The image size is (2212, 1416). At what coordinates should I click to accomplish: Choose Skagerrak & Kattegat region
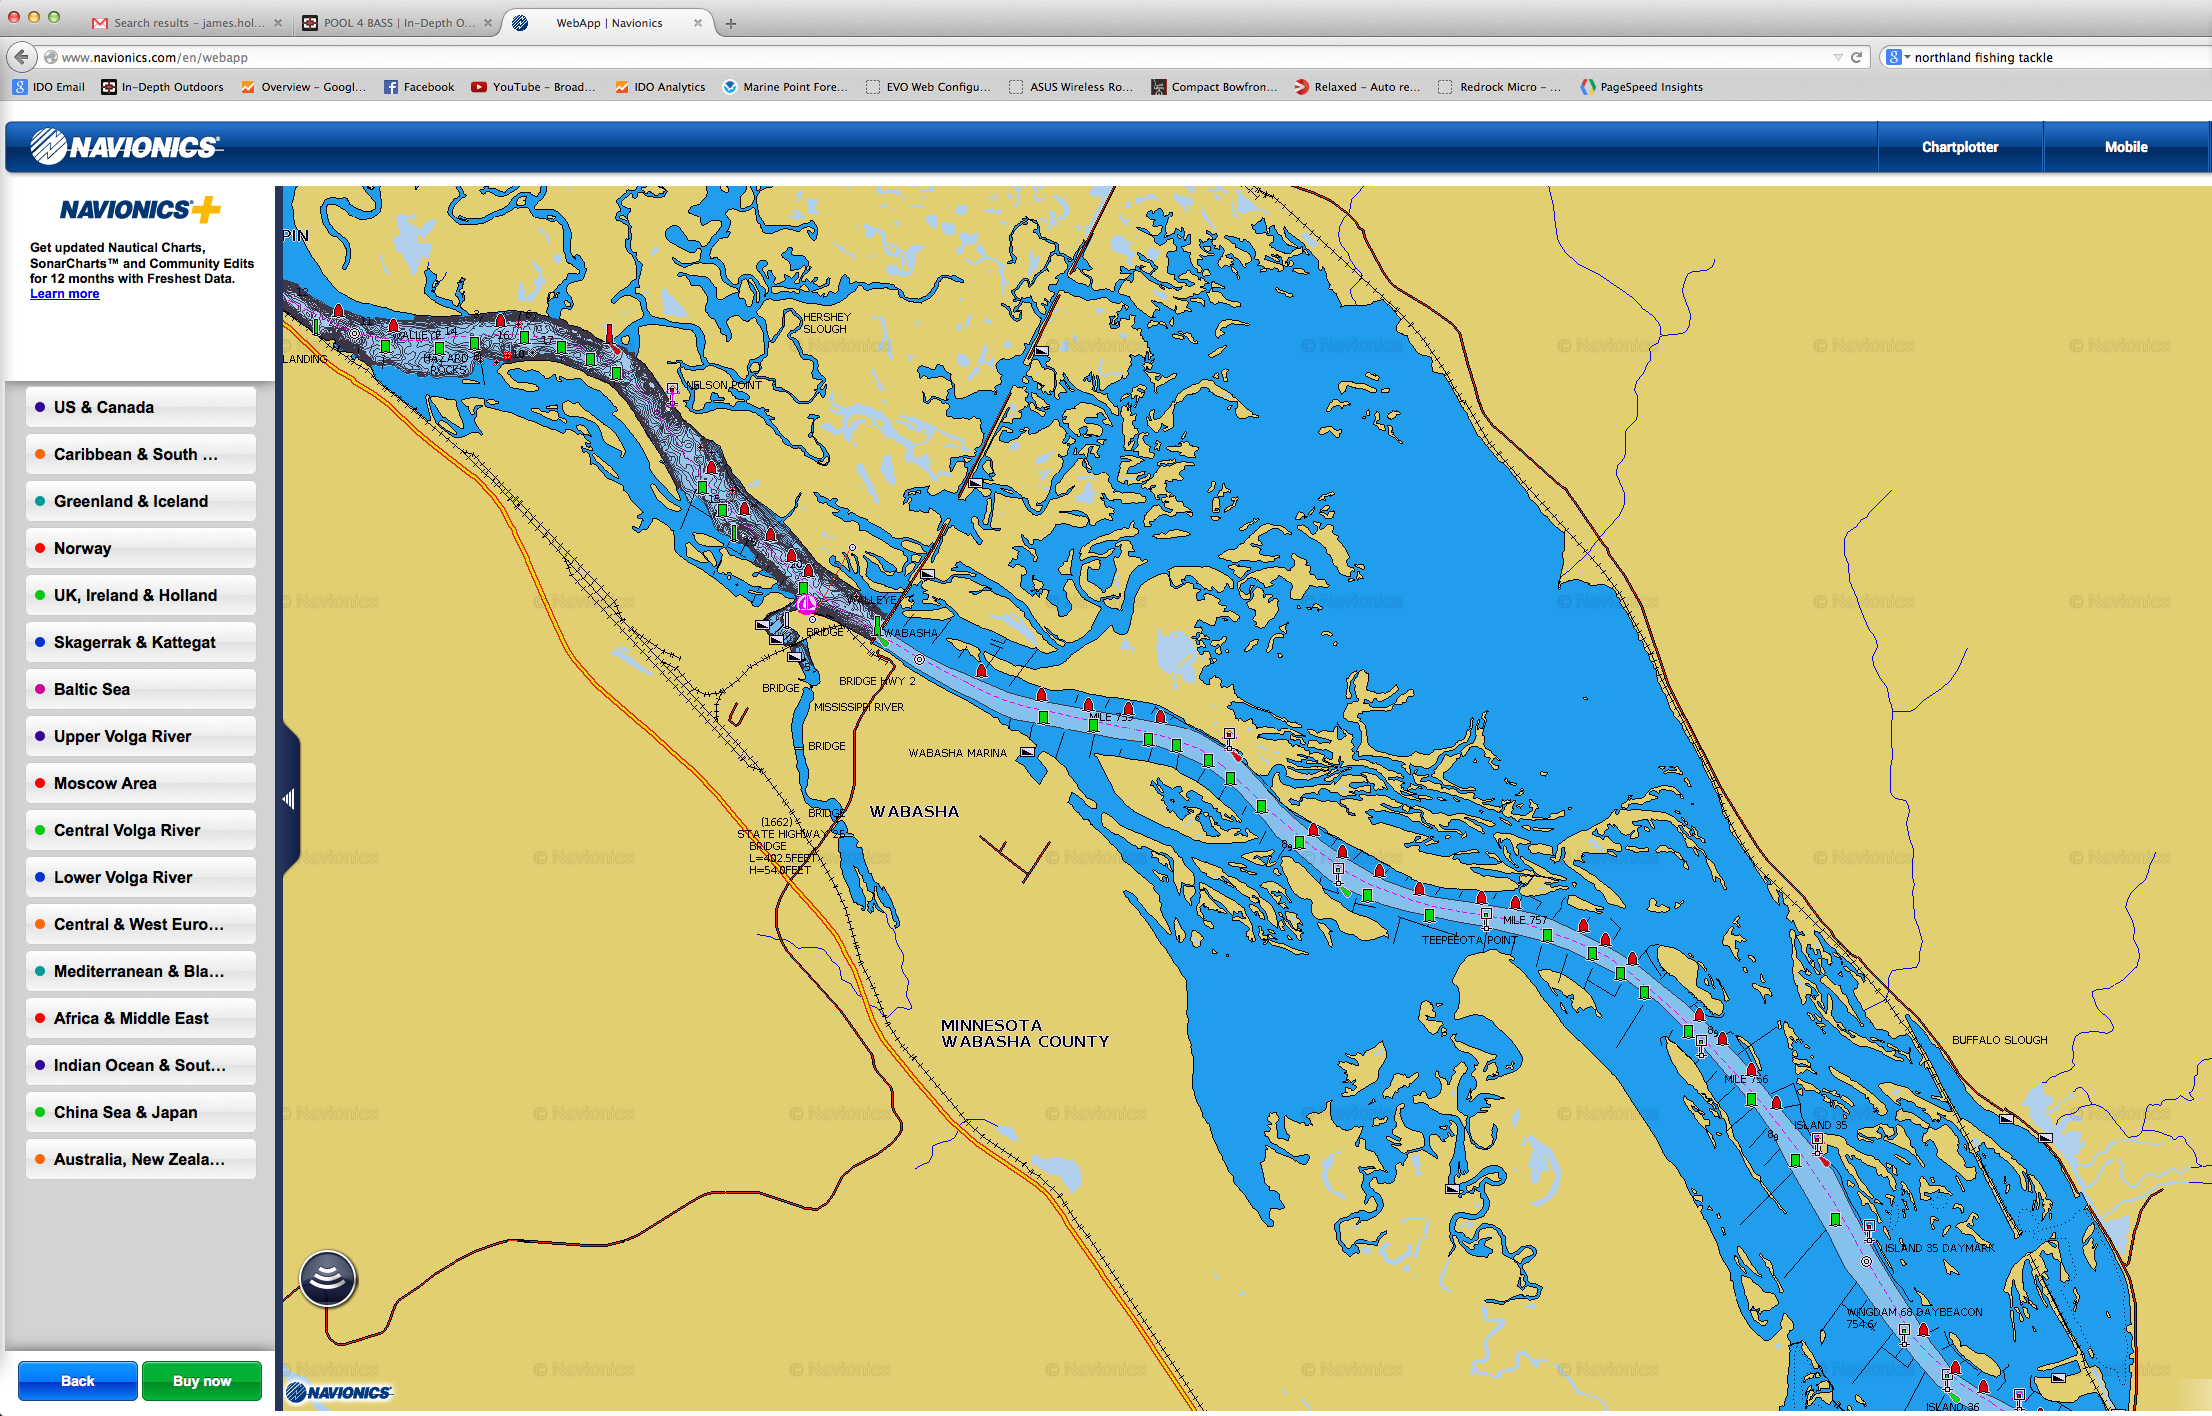click(140, 642)
